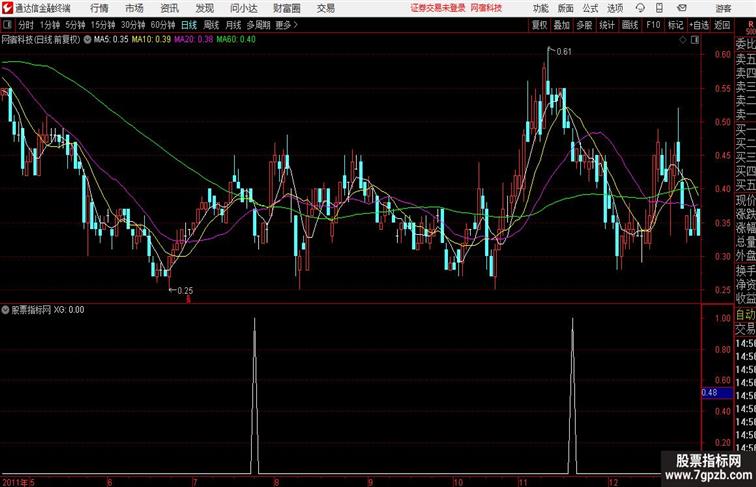Click the MA20: 0.38 indicator label
The height and width of the screenshot is (487, 756).
tap(193, 40)
